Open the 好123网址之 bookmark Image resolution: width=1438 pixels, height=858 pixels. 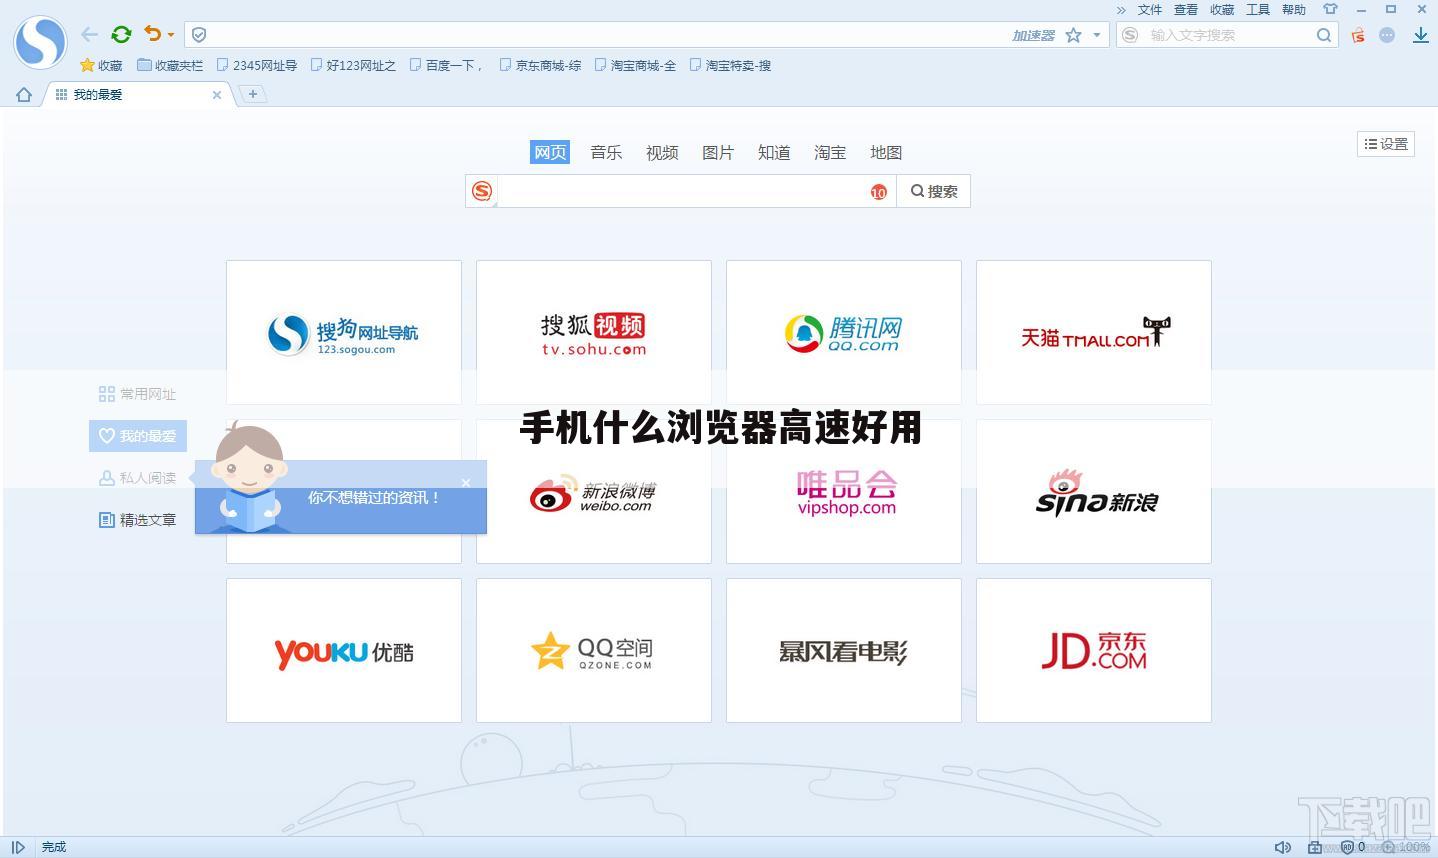pyautogui.click(x=353, y=65)
